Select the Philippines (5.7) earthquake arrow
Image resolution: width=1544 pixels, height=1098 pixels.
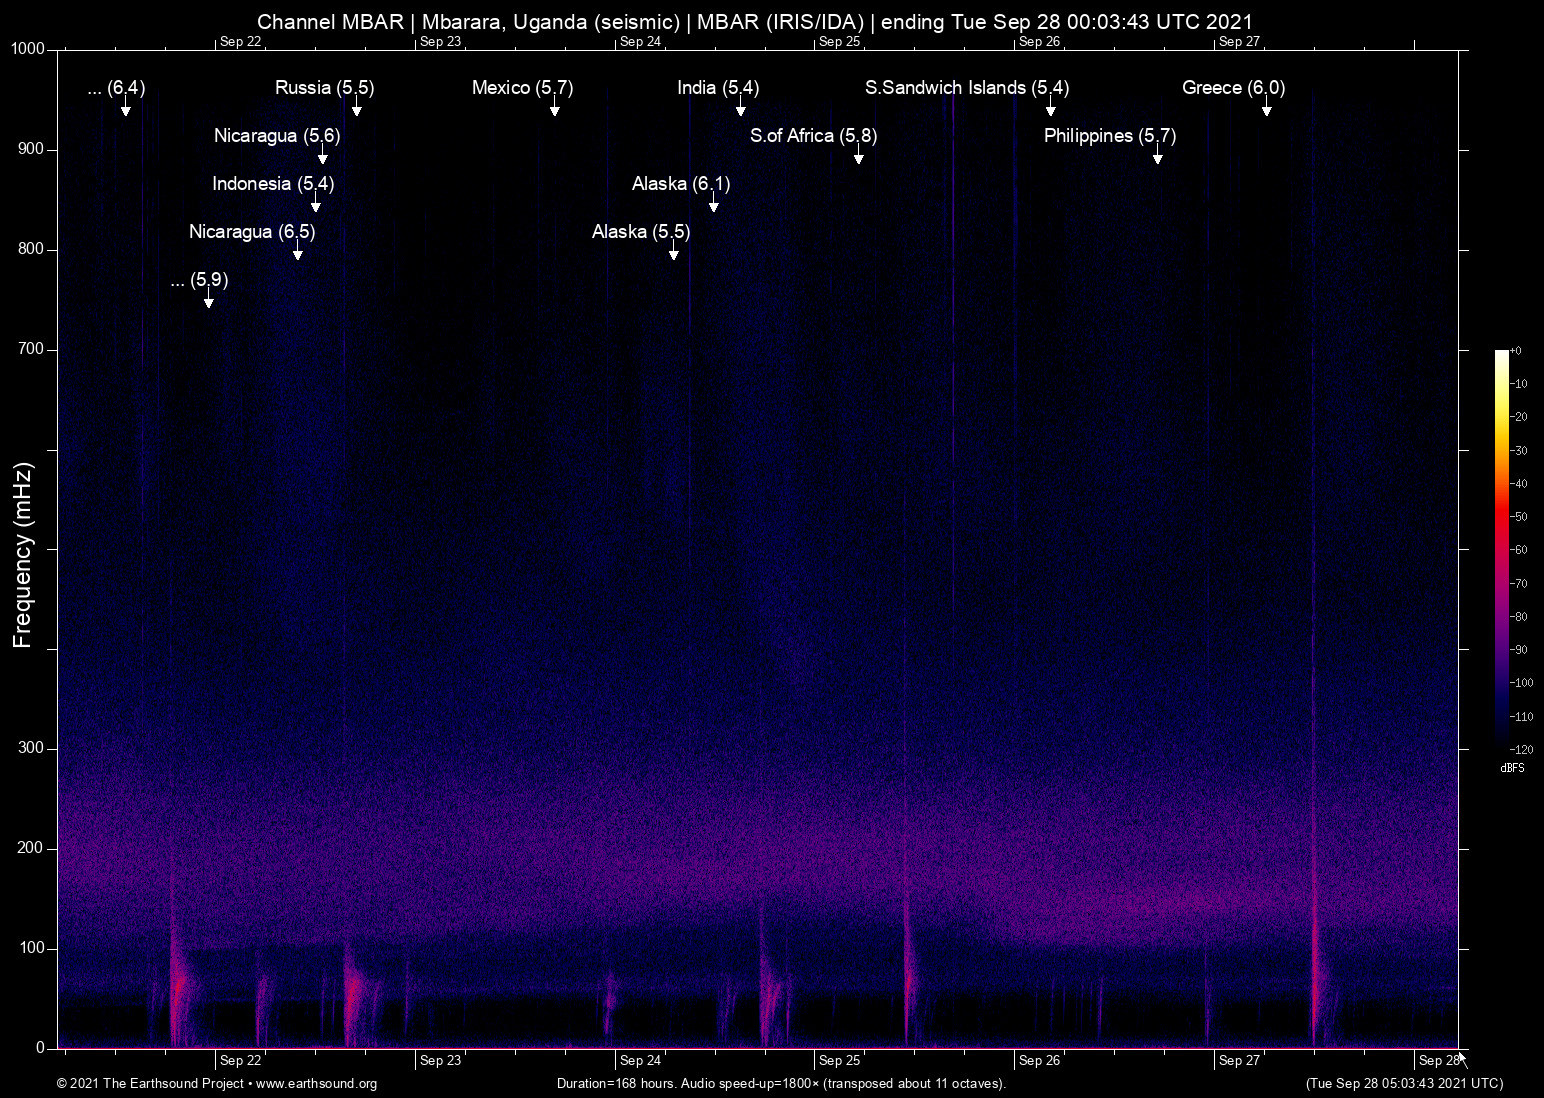[1158, 156]
